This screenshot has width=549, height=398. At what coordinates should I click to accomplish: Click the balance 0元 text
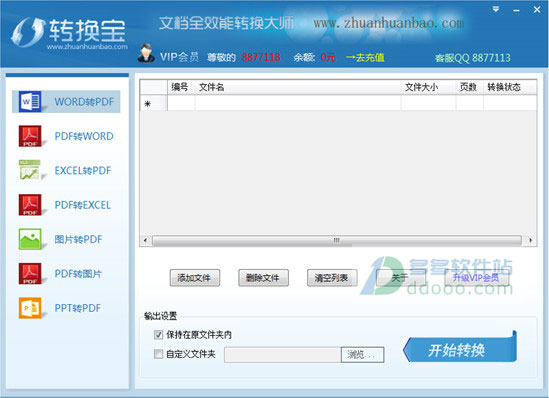[x=328, y=57]
